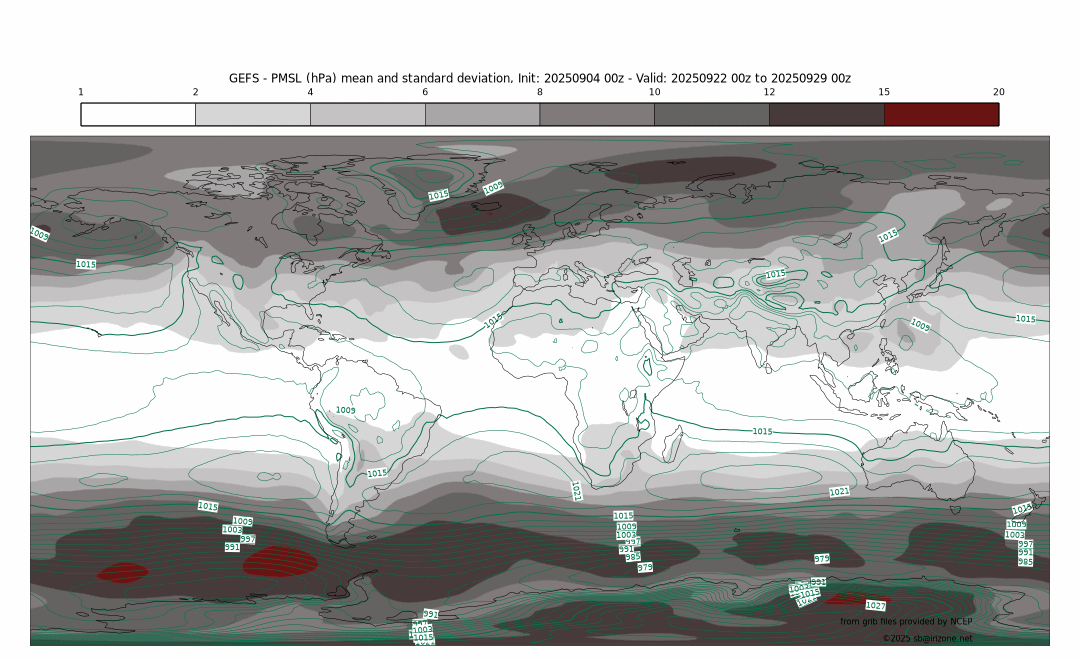
Task: Click the 1027 contour label near Antarctica
Action: (x=875, y=606)
